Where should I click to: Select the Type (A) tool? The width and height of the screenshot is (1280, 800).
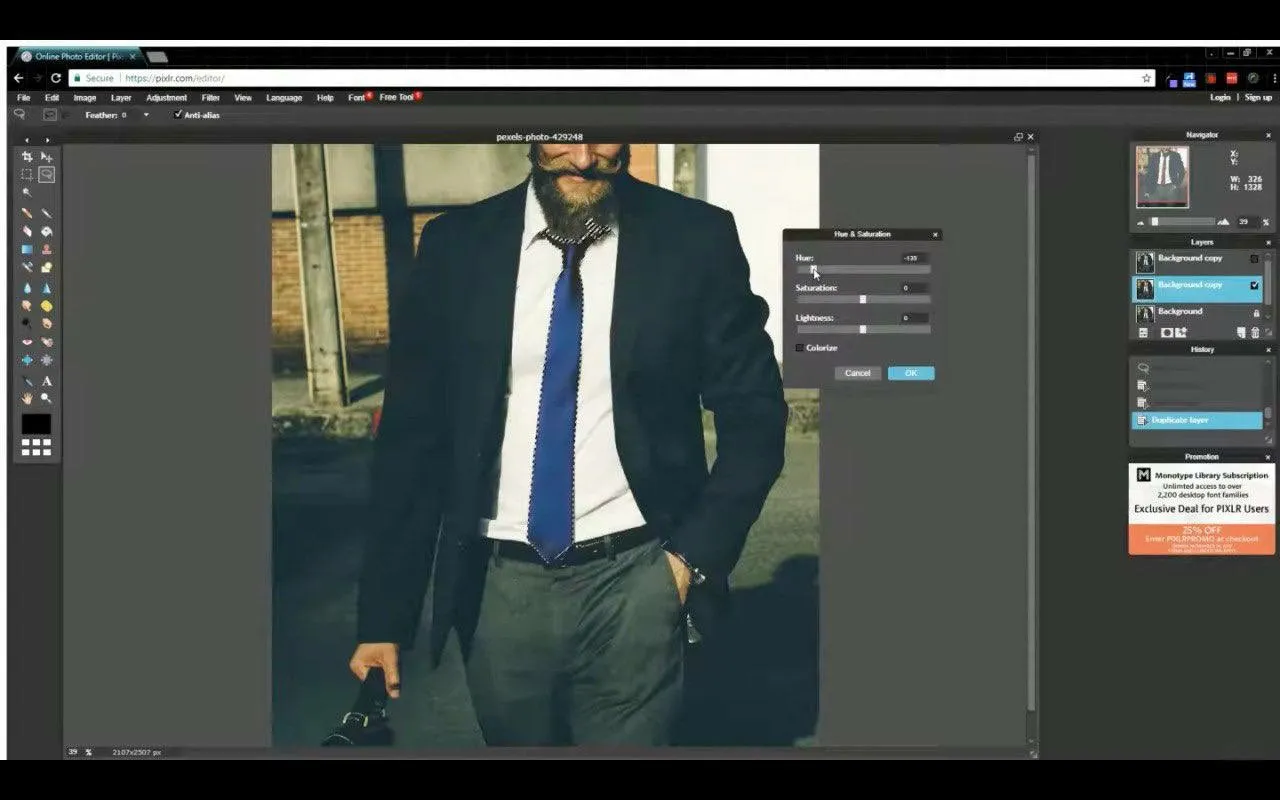[47, 381]
